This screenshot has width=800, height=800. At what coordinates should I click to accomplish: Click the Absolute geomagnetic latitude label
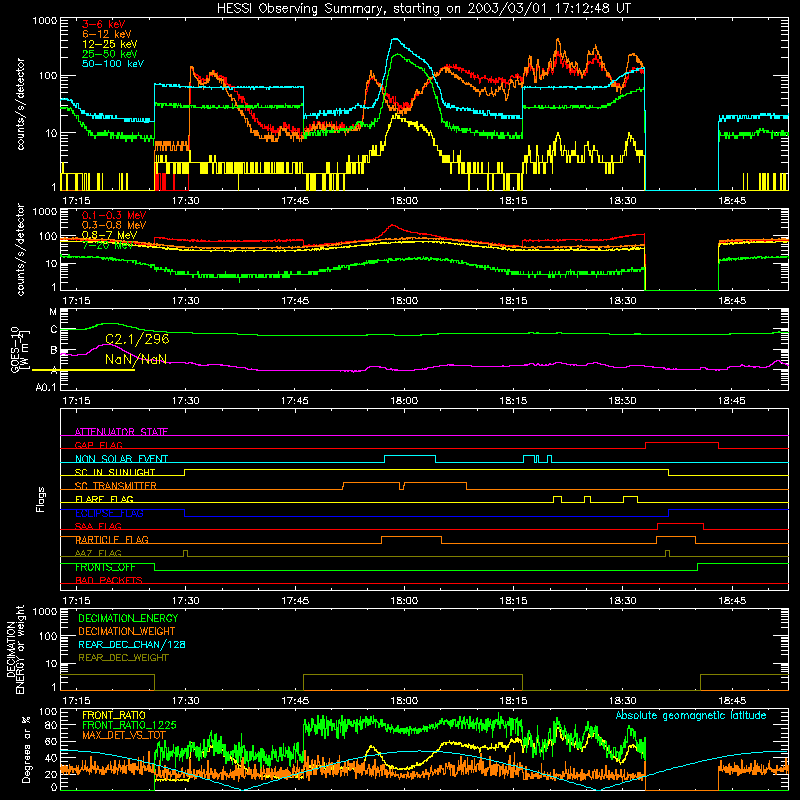(691, 715)
